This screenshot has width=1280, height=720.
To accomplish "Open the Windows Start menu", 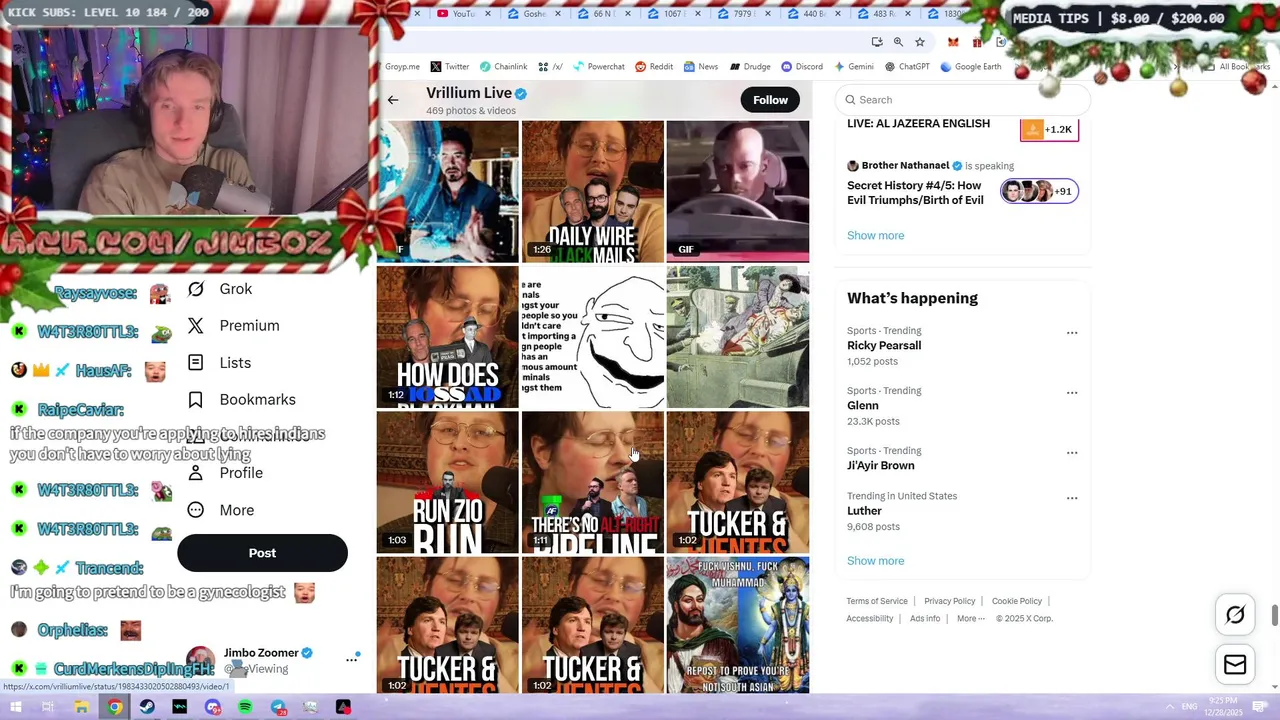I will point(16,707).
